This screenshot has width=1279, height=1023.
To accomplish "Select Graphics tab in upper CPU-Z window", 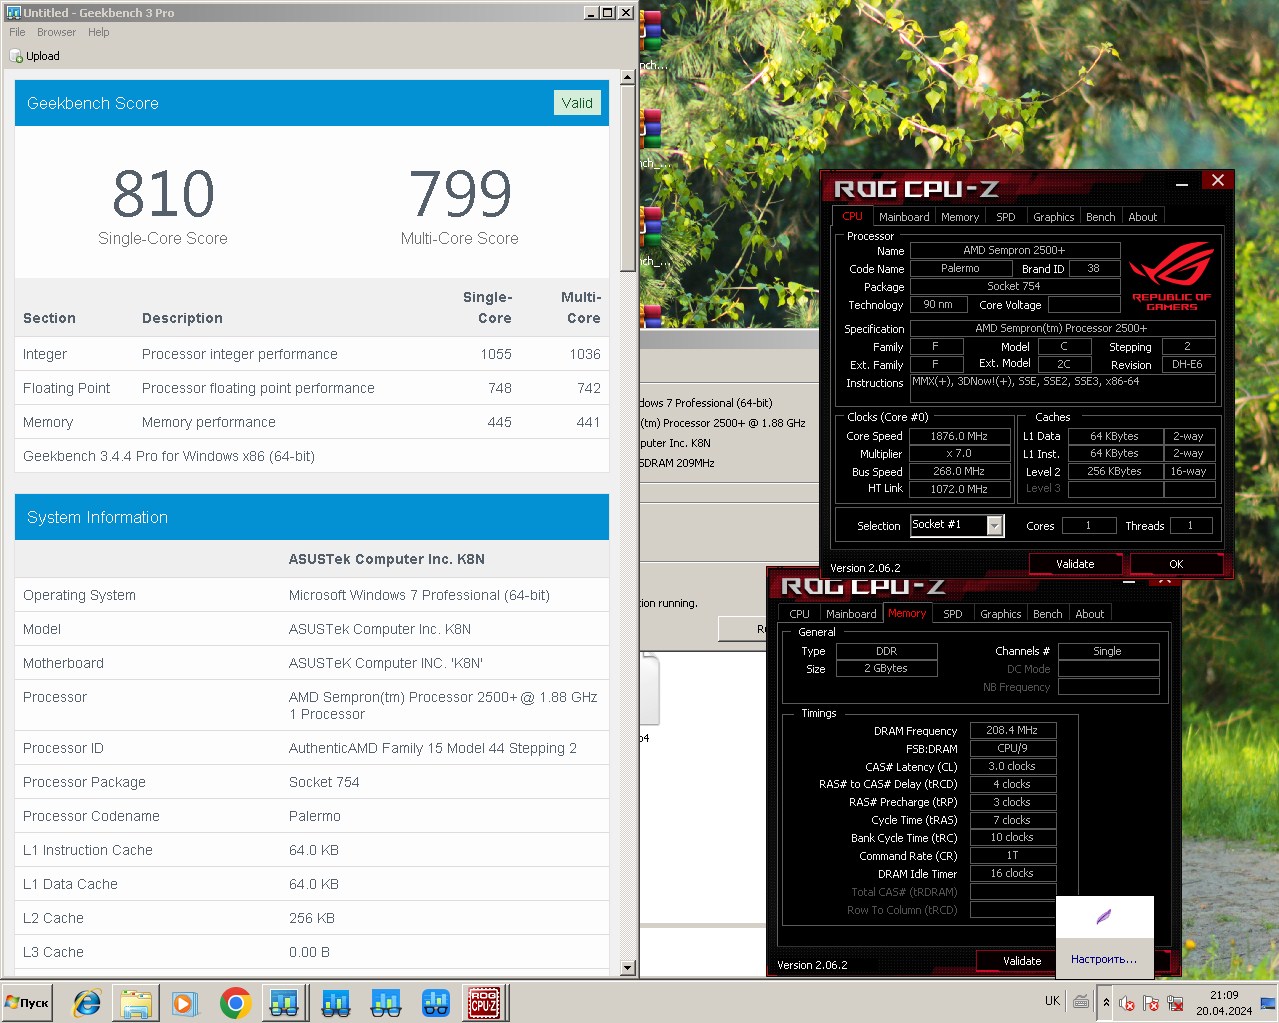I will [1054, 217].
